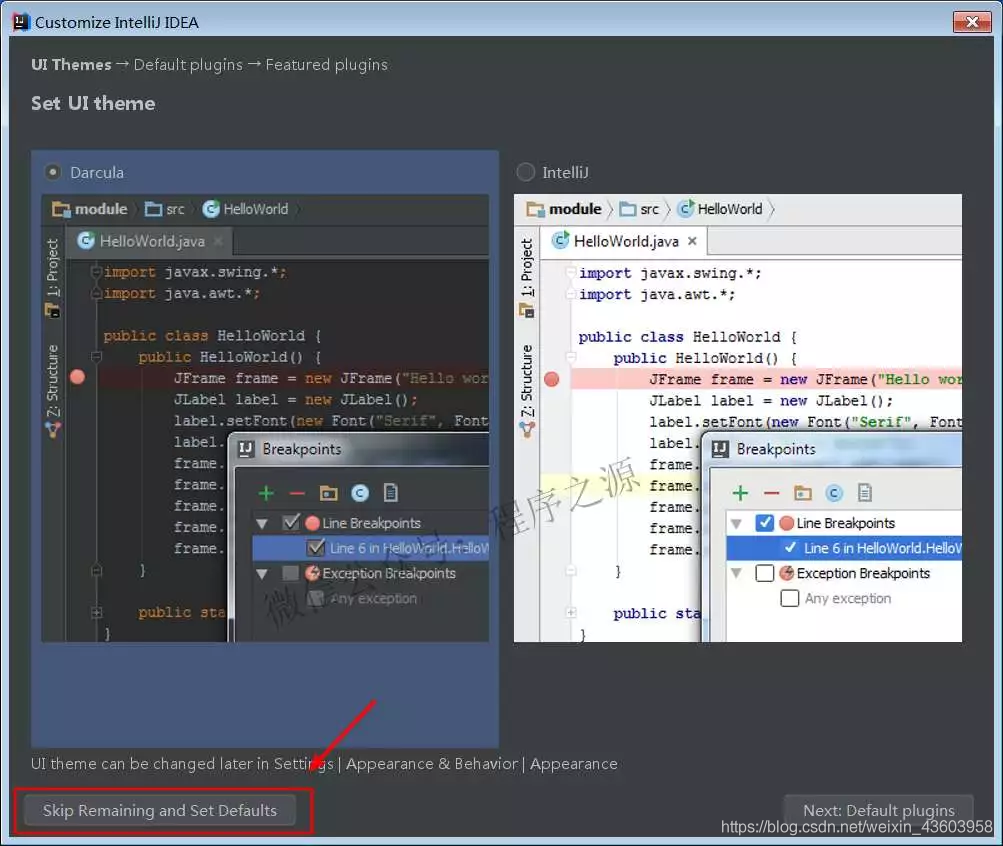Click Skip Remaining and Set Defaults button
Screen dimensions: 1003x846
tap(160, 810)
